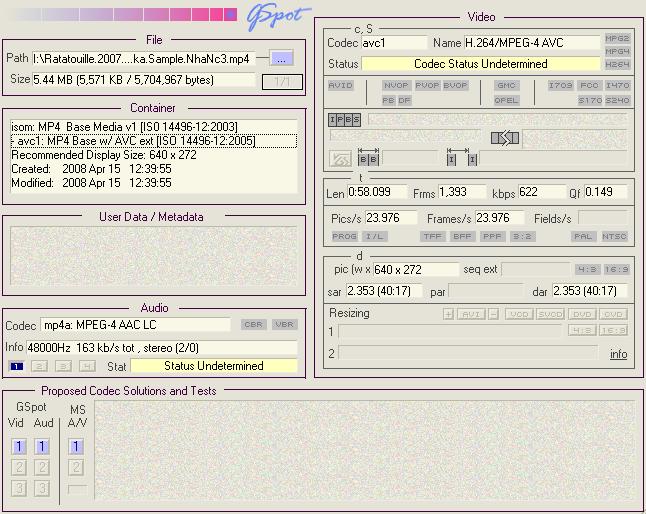The image size is (646, 514).
Task: Click MS A/V test button 2
Action: 76,467
